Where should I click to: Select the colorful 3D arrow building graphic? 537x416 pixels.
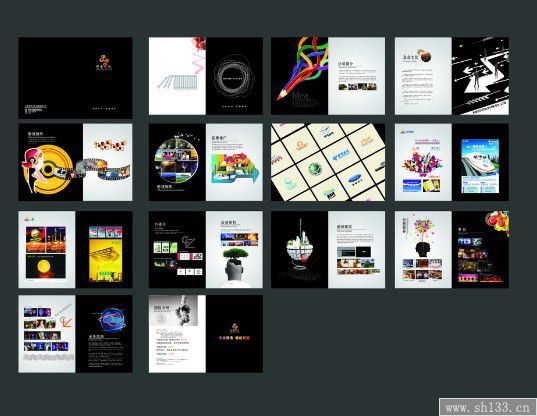(235, 168)
